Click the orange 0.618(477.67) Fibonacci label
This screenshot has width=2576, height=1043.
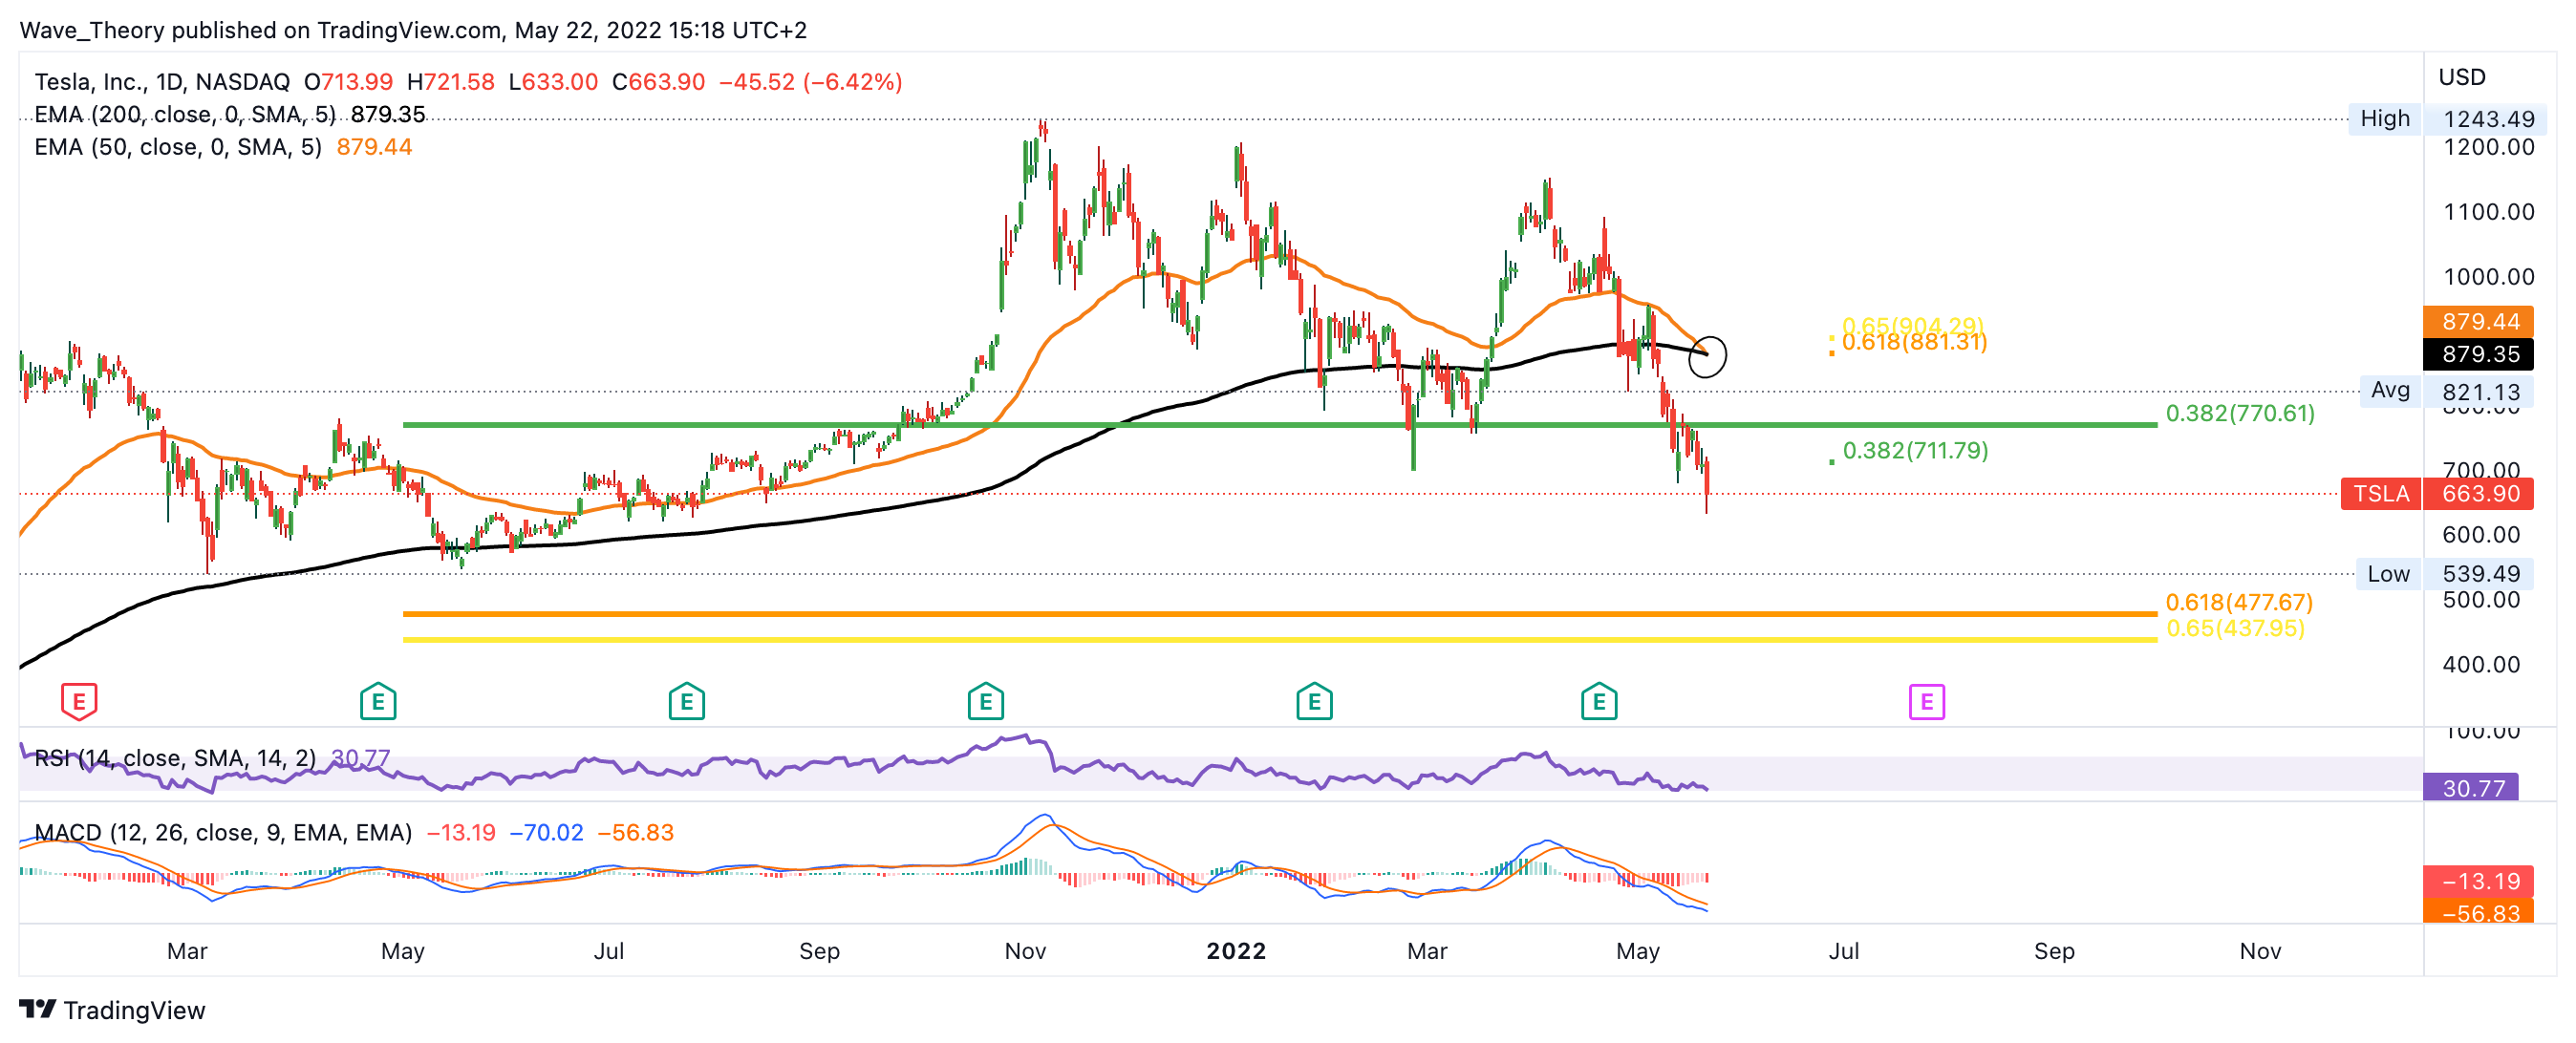point(2238,602)
